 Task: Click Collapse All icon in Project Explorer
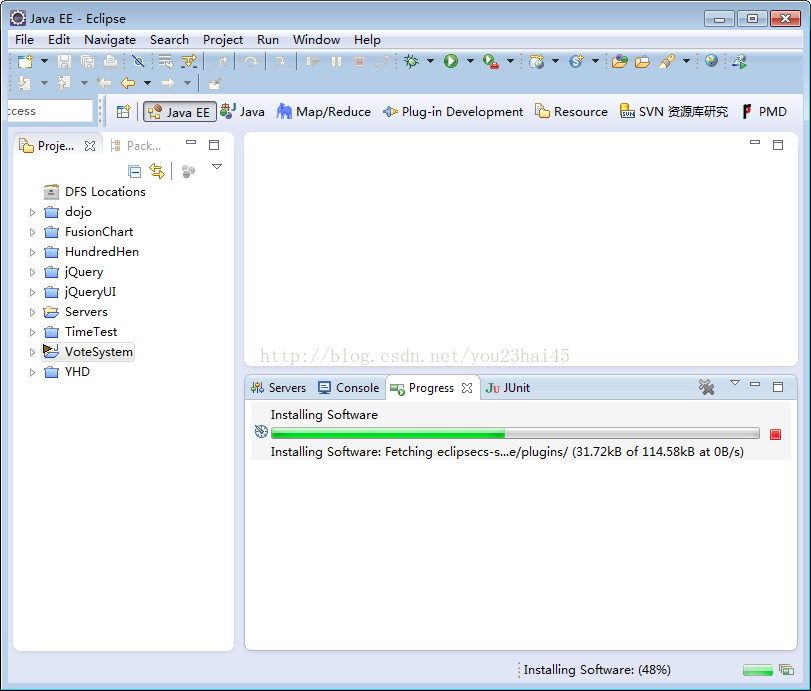pyautogui.click(x=134, y=171)
